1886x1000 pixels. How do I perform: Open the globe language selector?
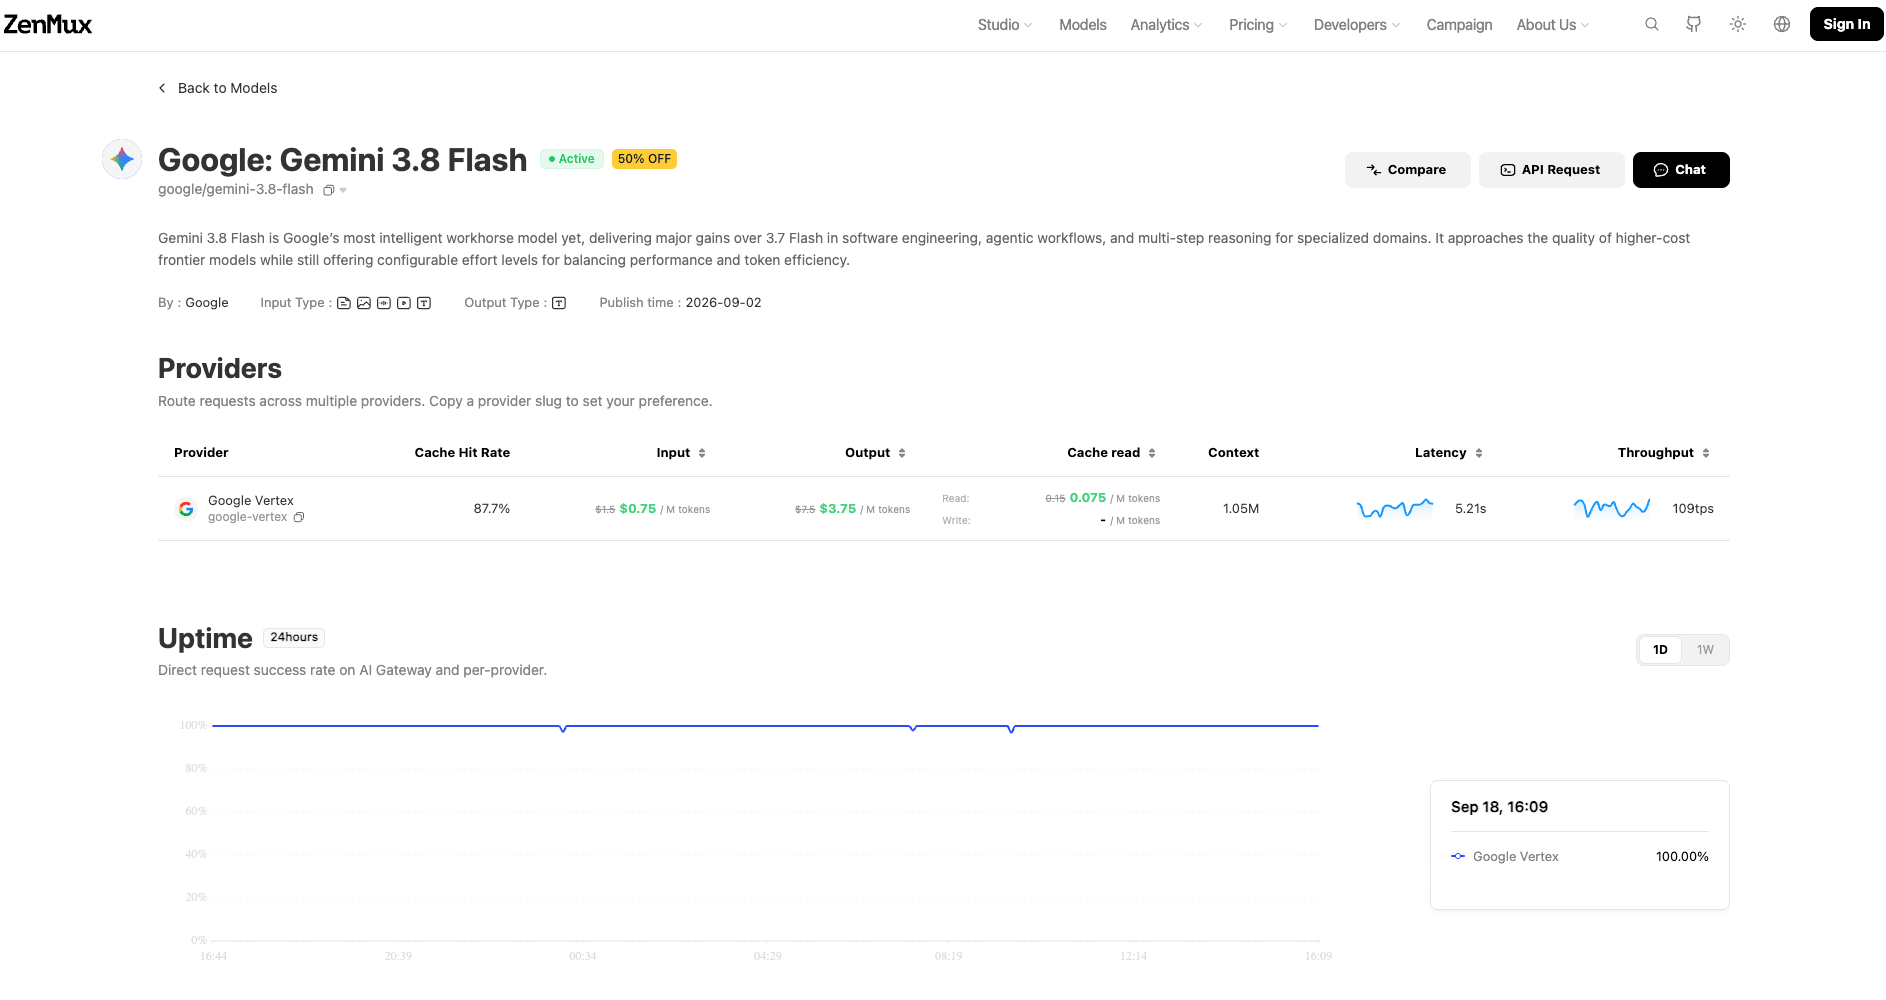[x=1782, y=24]
